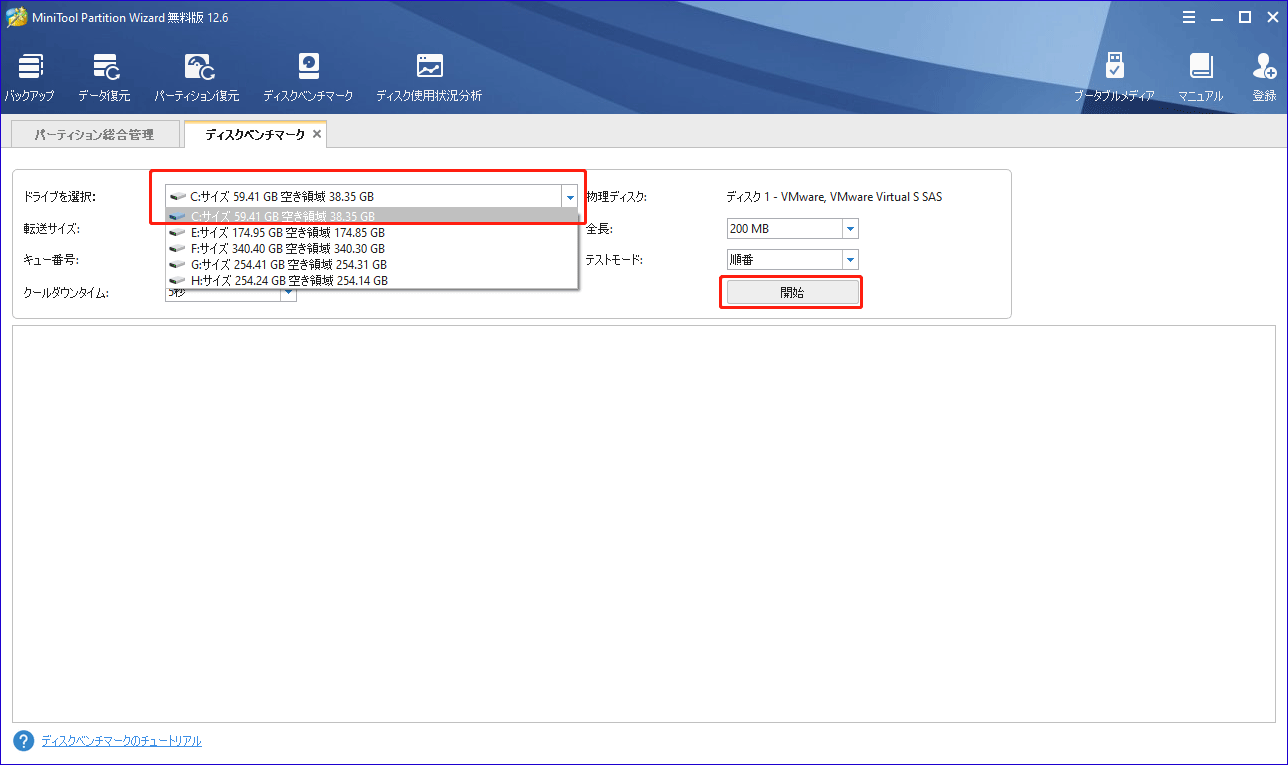Expand the クールダウンタイム dropdown
Screen dimensions: 1288x765
coord(289,293)
